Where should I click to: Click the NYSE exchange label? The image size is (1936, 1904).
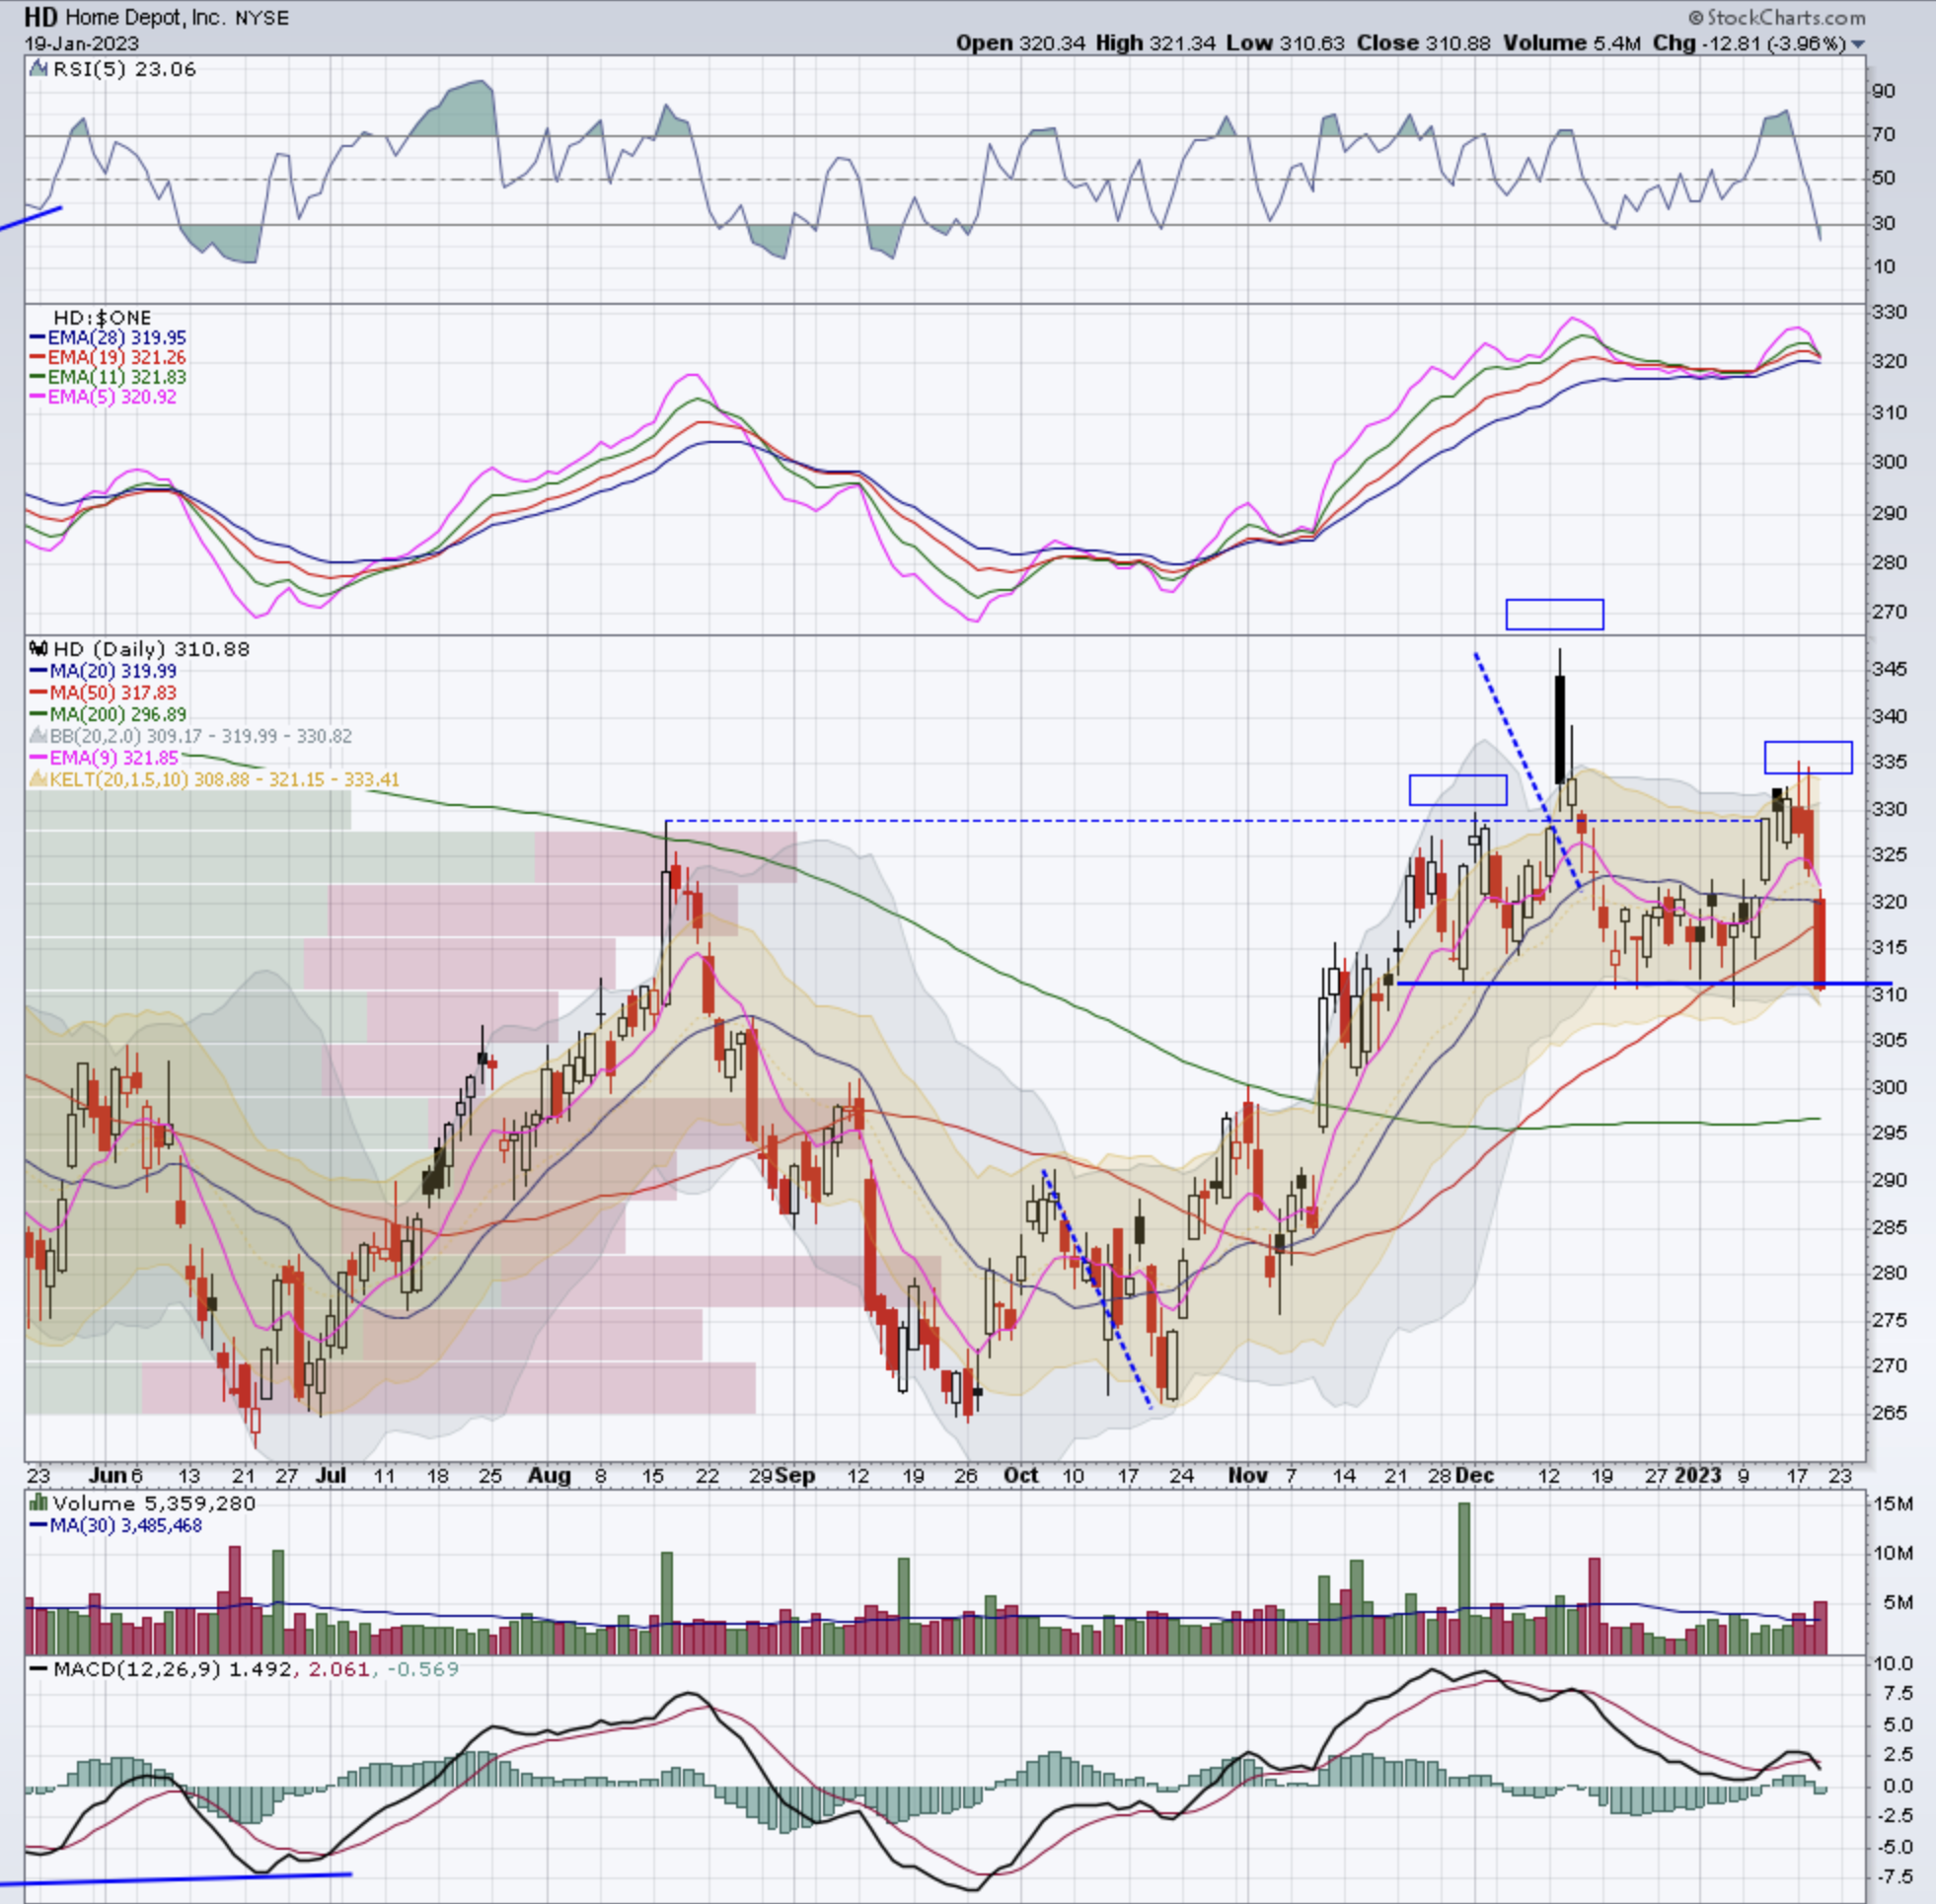point(262,18)
